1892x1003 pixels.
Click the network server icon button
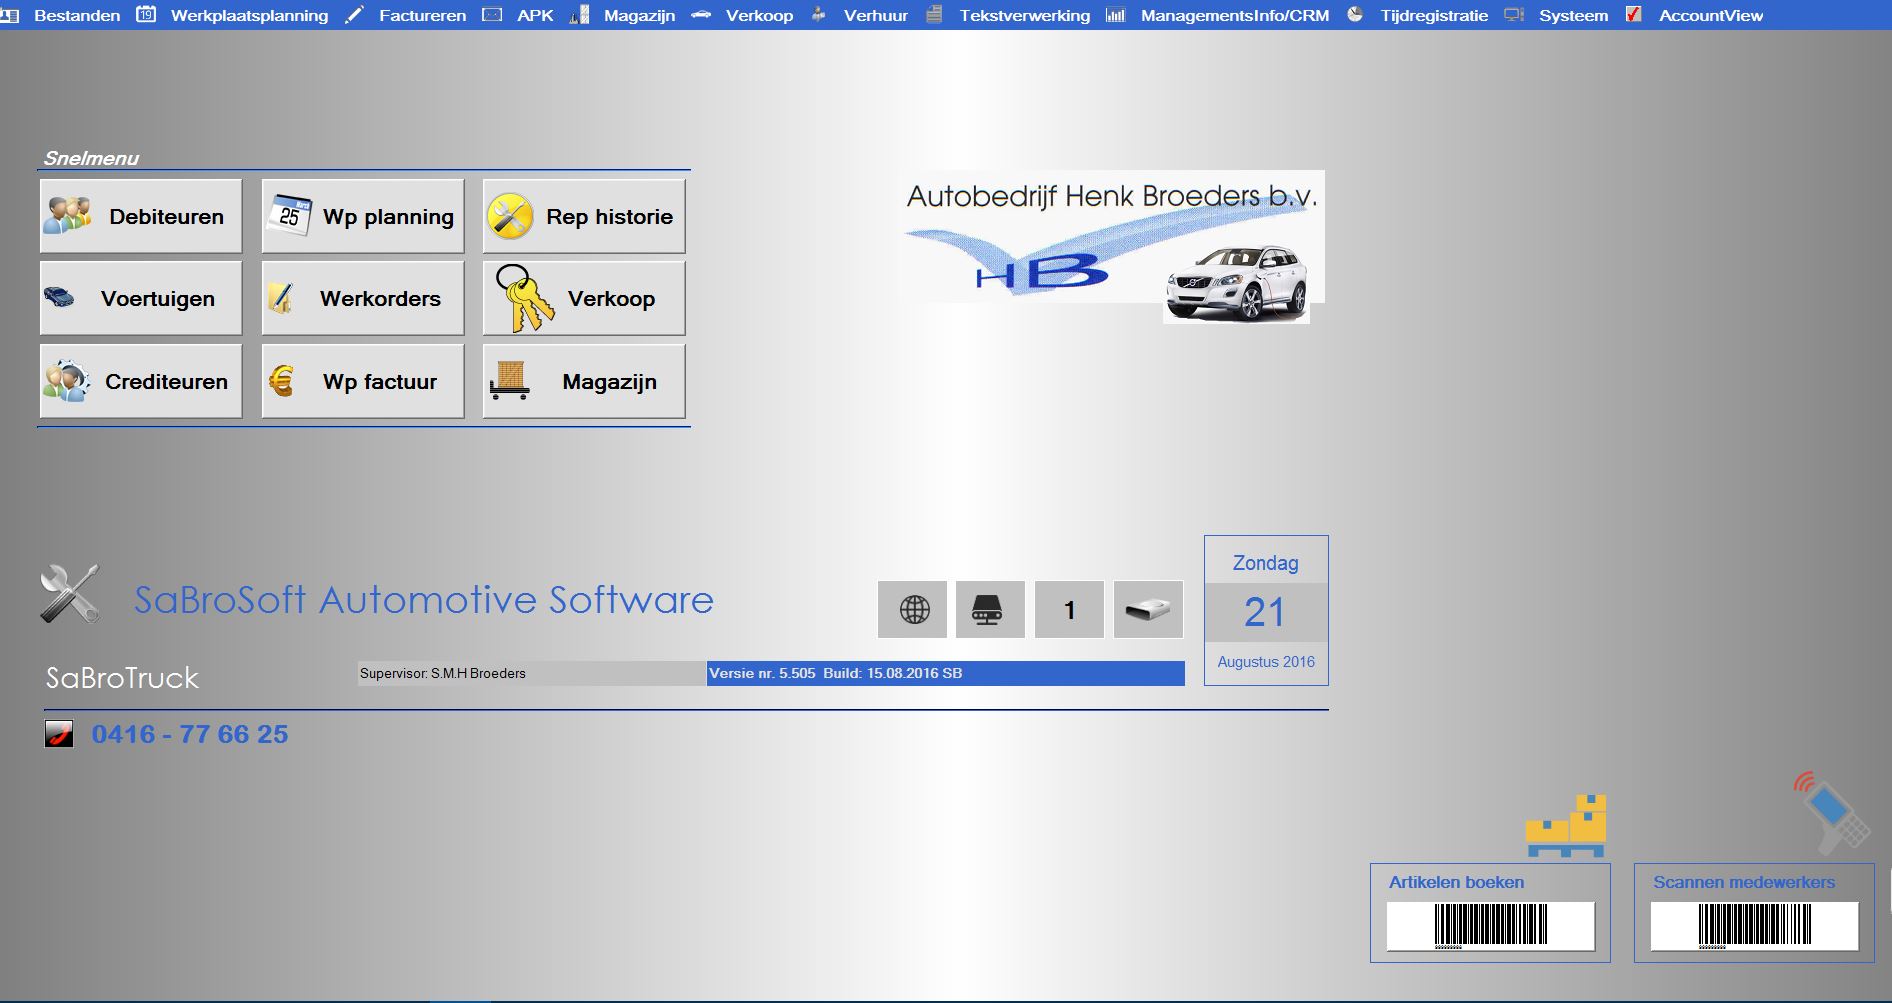coord(990,609)
